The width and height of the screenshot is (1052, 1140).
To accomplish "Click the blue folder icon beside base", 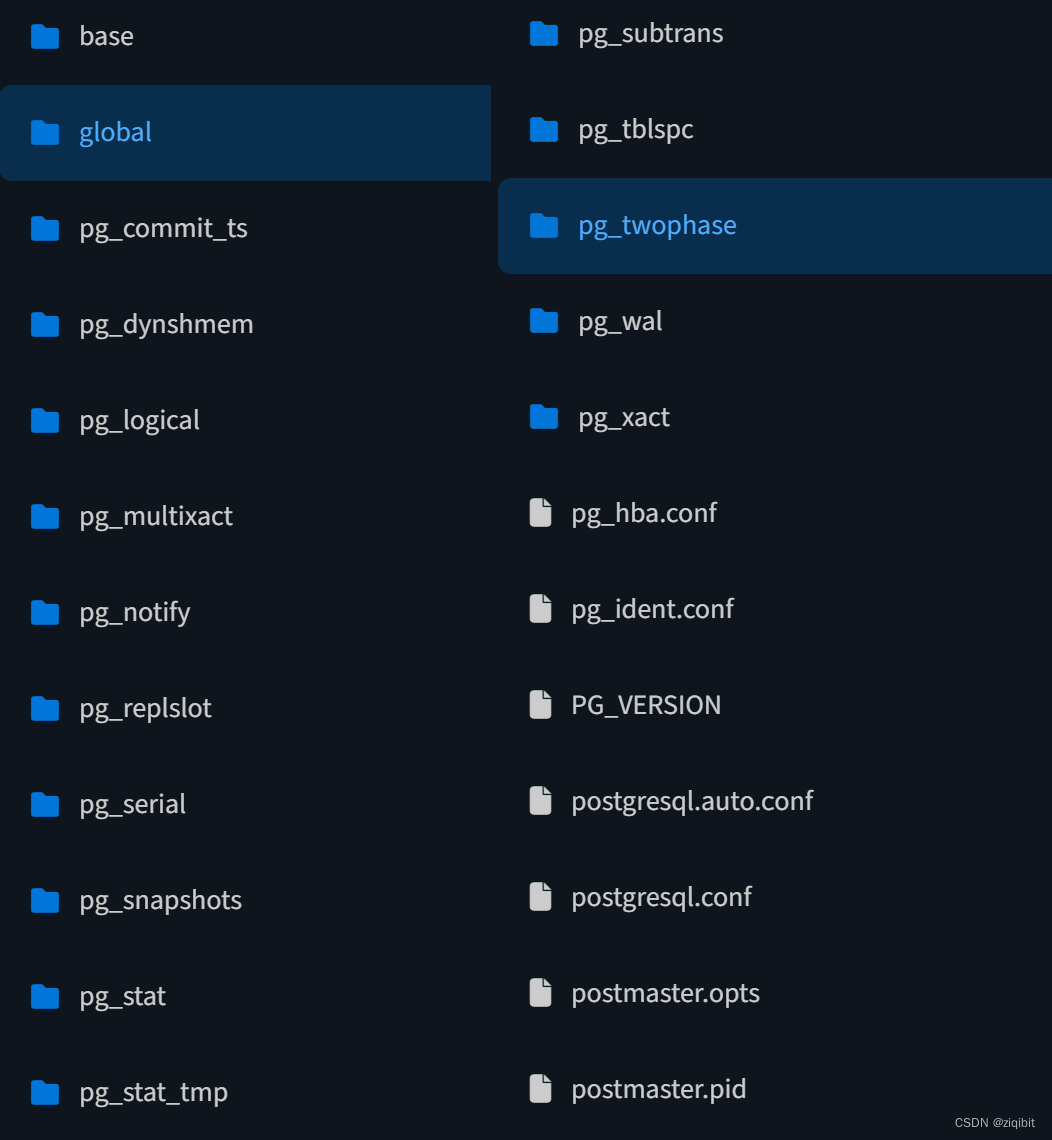I will tap(45, 36).
